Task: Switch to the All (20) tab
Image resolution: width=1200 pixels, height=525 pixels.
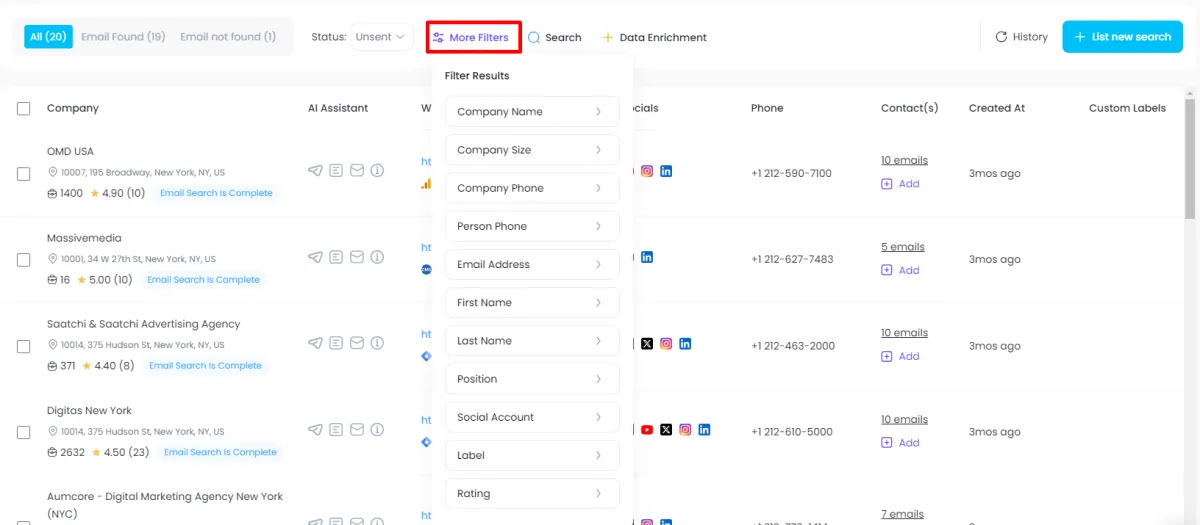Action: (x=48, y=37)
